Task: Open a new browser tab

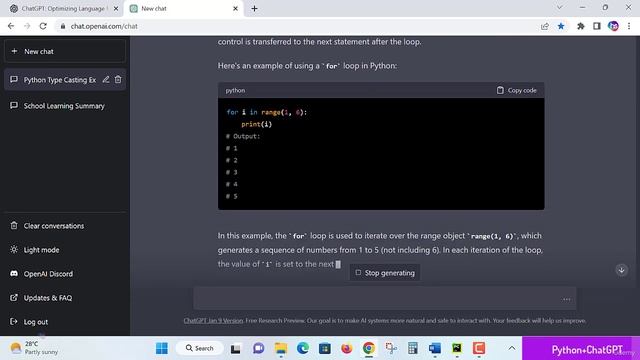Action: pyautogui.click(x=254, y=9)
